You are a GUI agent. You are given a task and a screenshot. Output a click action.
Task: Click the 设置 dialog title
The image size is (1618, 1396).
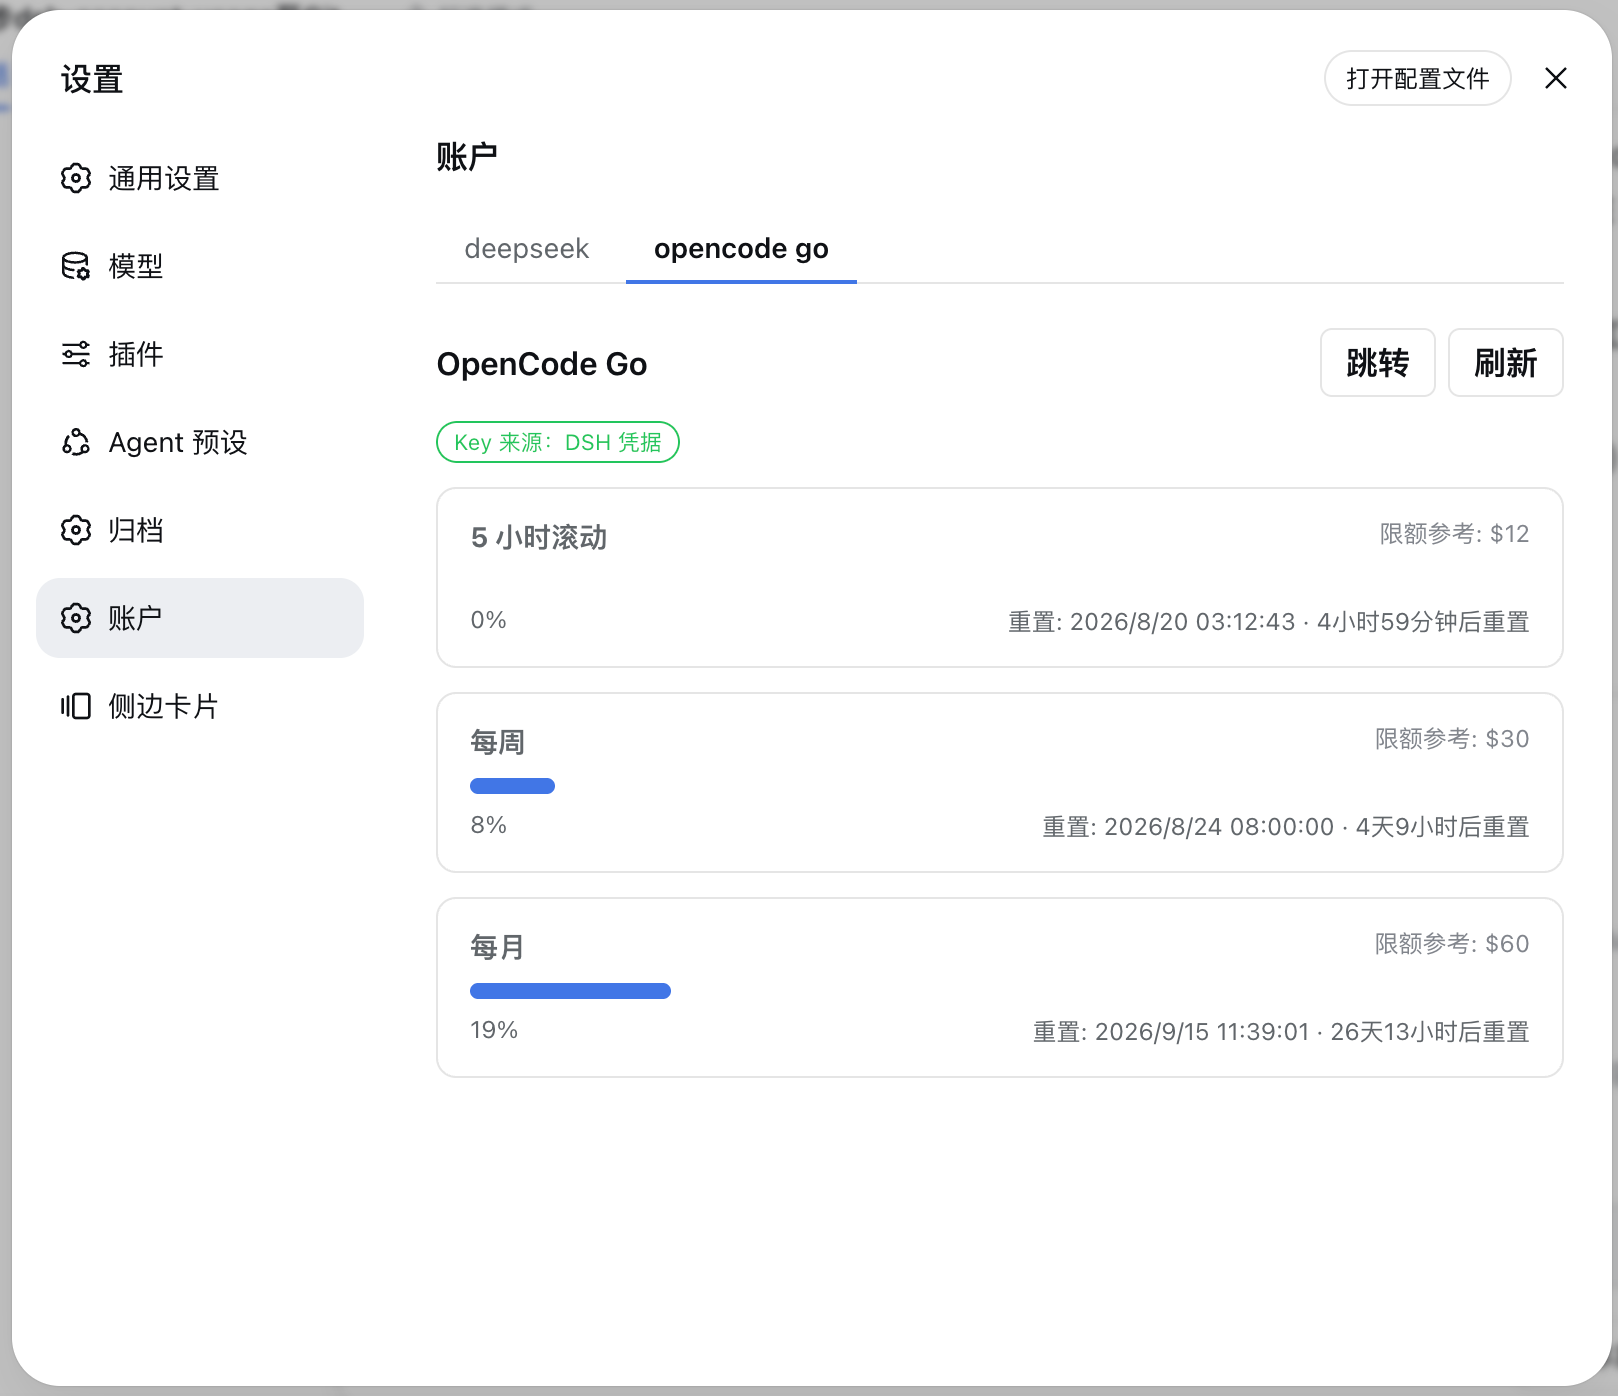pos(92,79)
